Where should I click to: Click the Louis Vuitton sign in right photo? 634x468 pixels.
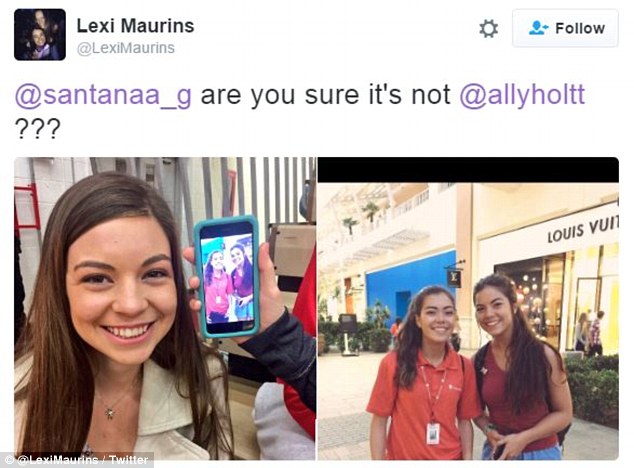(583, 229)
